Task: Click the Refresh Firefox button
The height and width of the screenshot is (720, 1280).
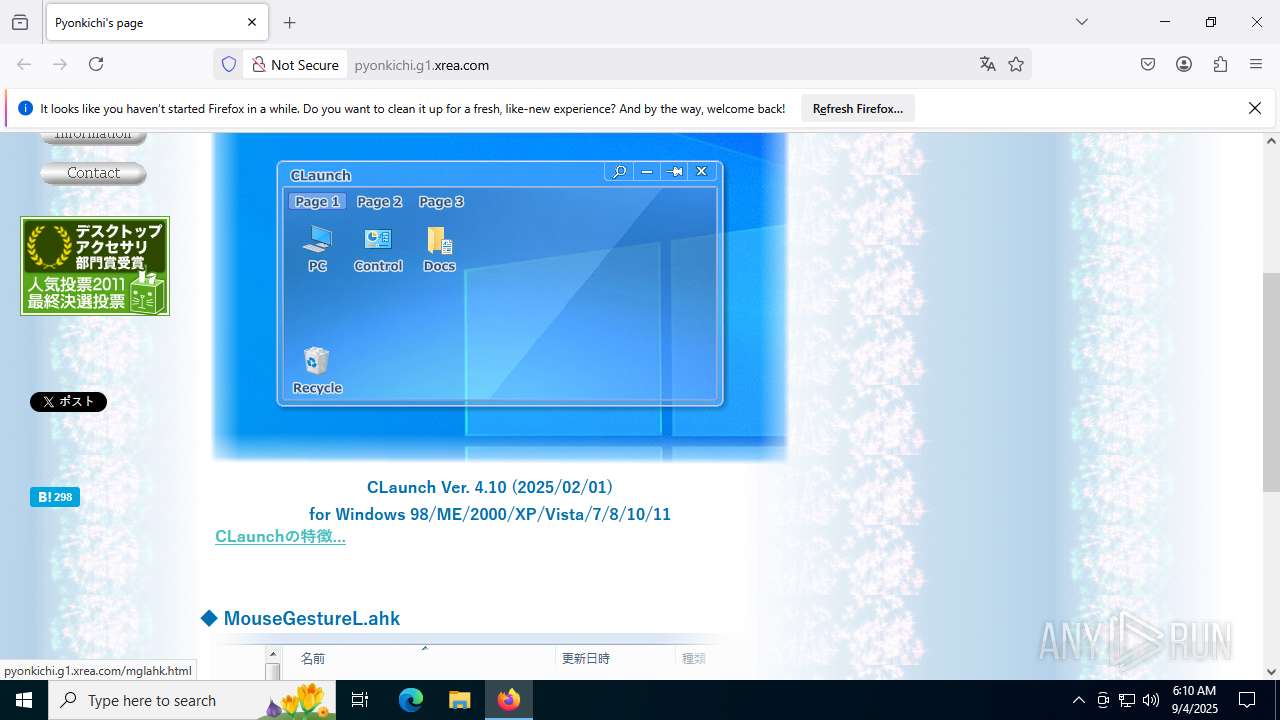Action: [858, 108]
